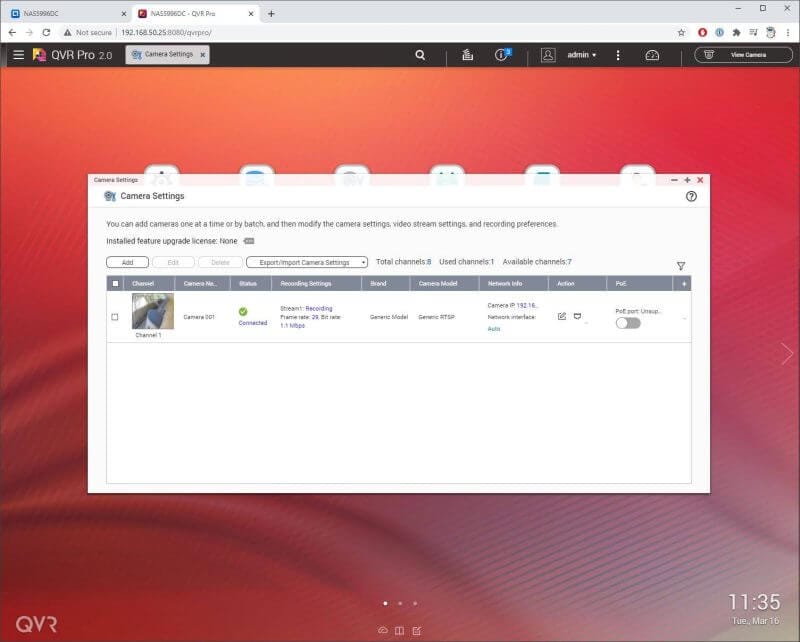The height and width of the screenshot is (642, 800).
Task: Click the filter funnel icon above table
Action: pos(681,266)
